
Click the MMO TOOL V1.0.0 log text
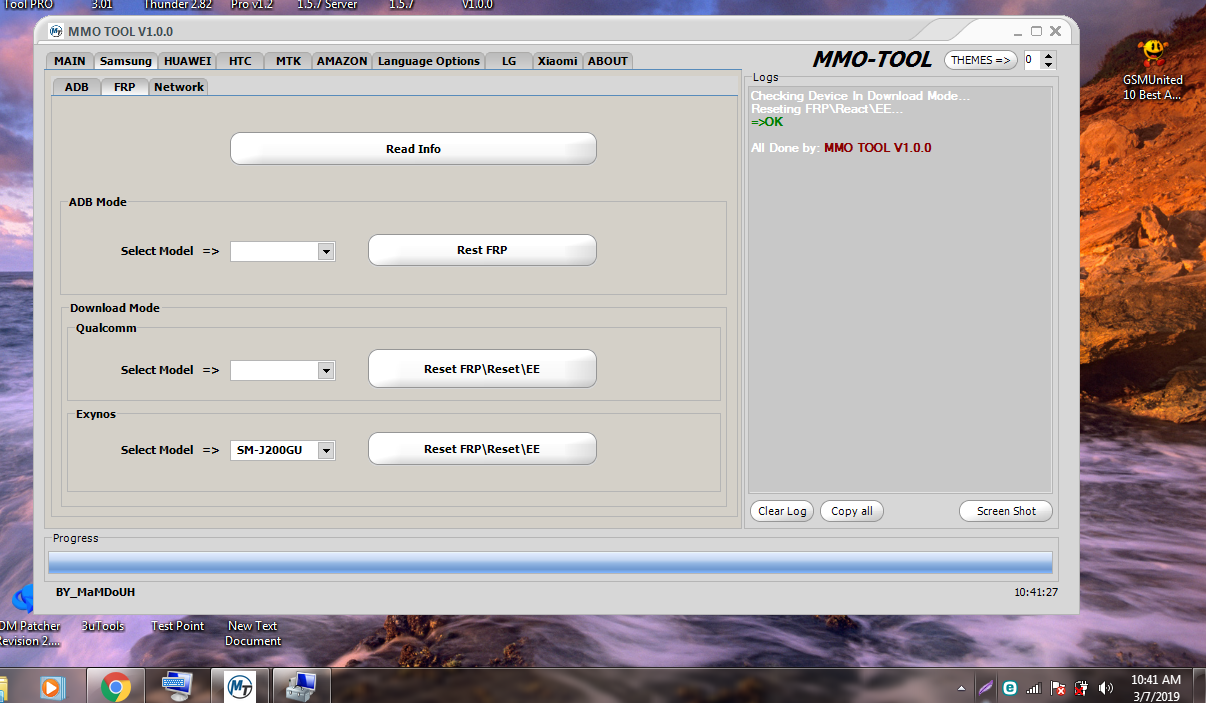[878, 148]
